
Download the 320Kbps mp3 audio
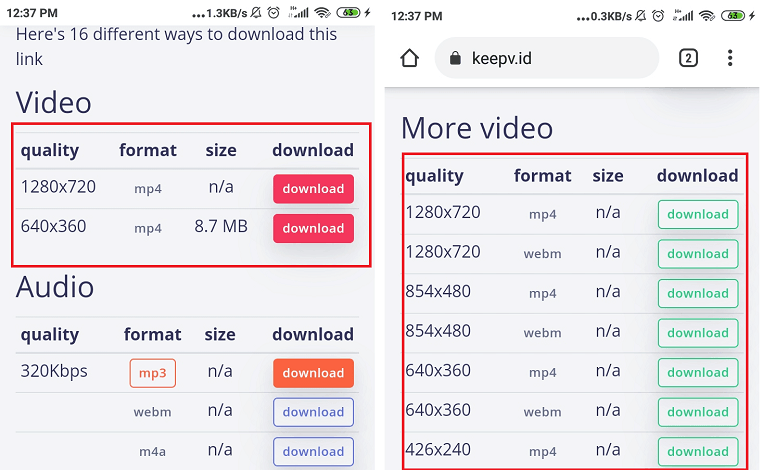point(313,373)
